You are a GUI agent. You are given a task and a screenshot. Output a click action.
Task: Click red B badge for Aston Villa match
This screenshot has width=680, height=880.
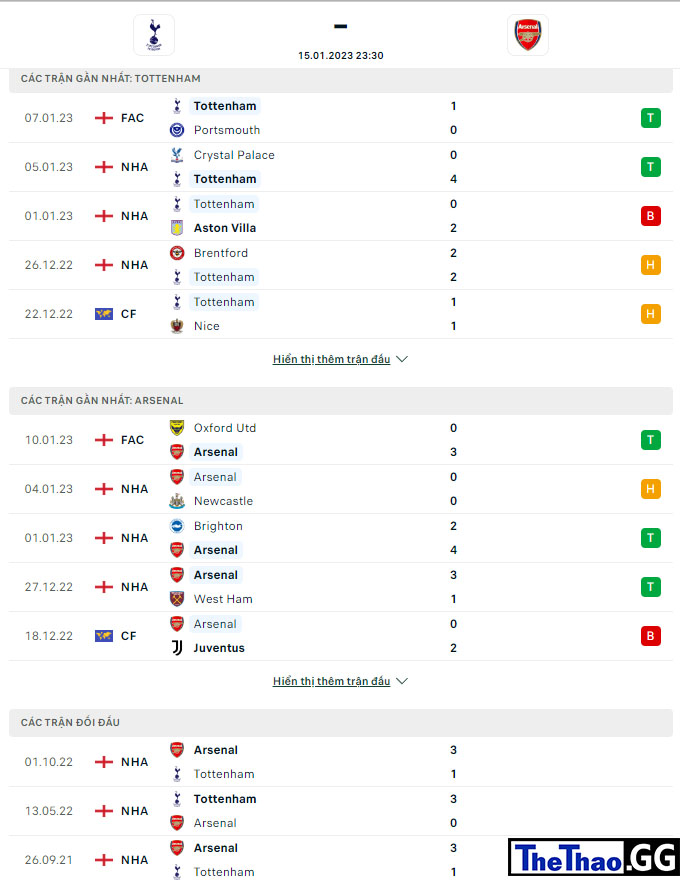650,216
